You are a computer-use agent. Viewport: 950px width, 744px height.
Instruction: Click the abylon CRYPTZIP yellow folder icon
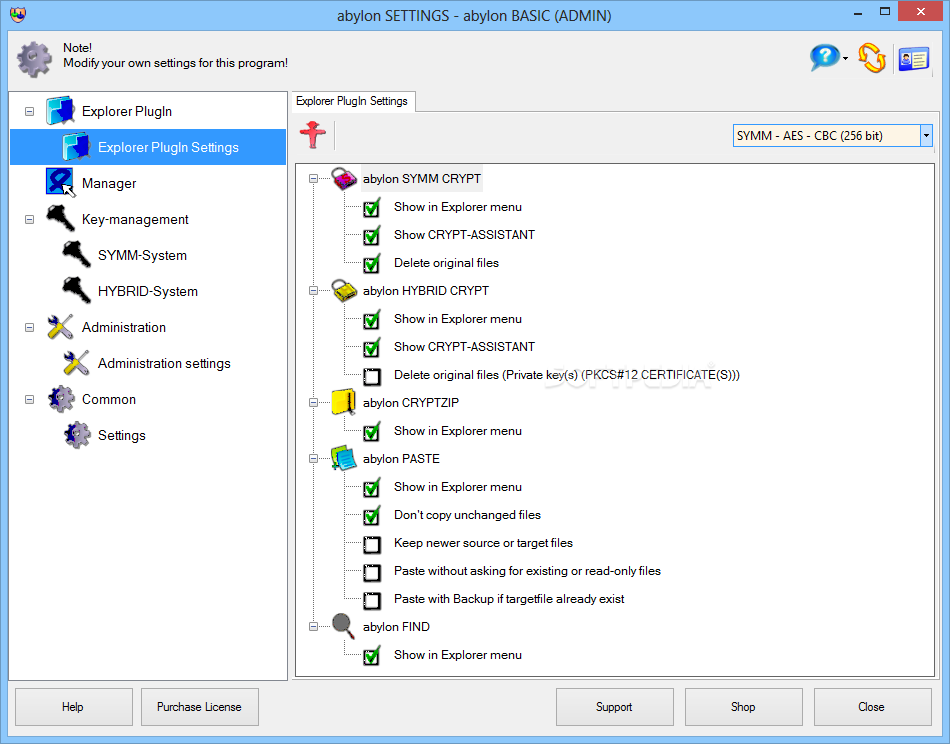click(x=343, y=402)
